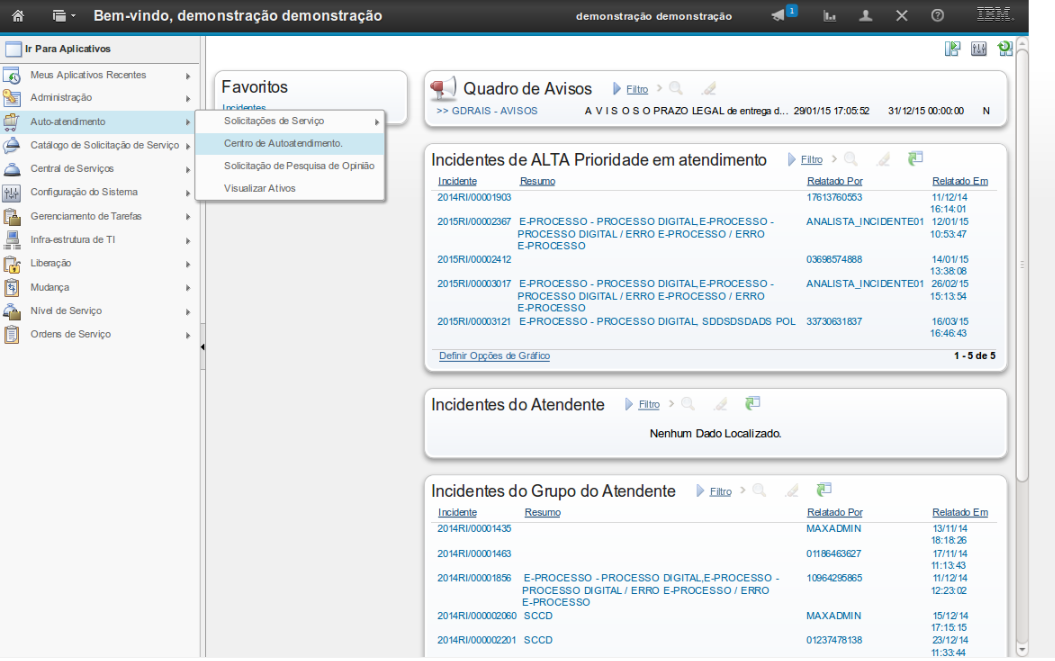Select Centro de Autoatendimento menu item

[283, 144]
